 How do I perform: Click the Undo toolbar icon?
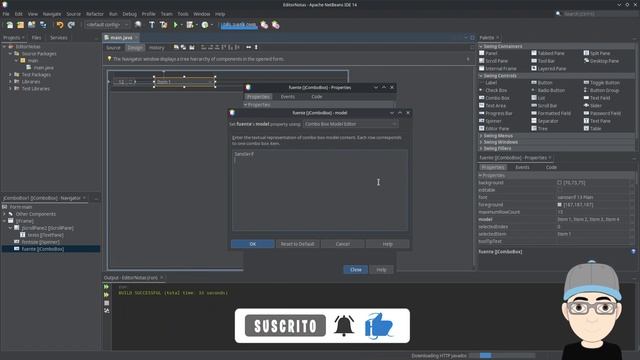60,25
